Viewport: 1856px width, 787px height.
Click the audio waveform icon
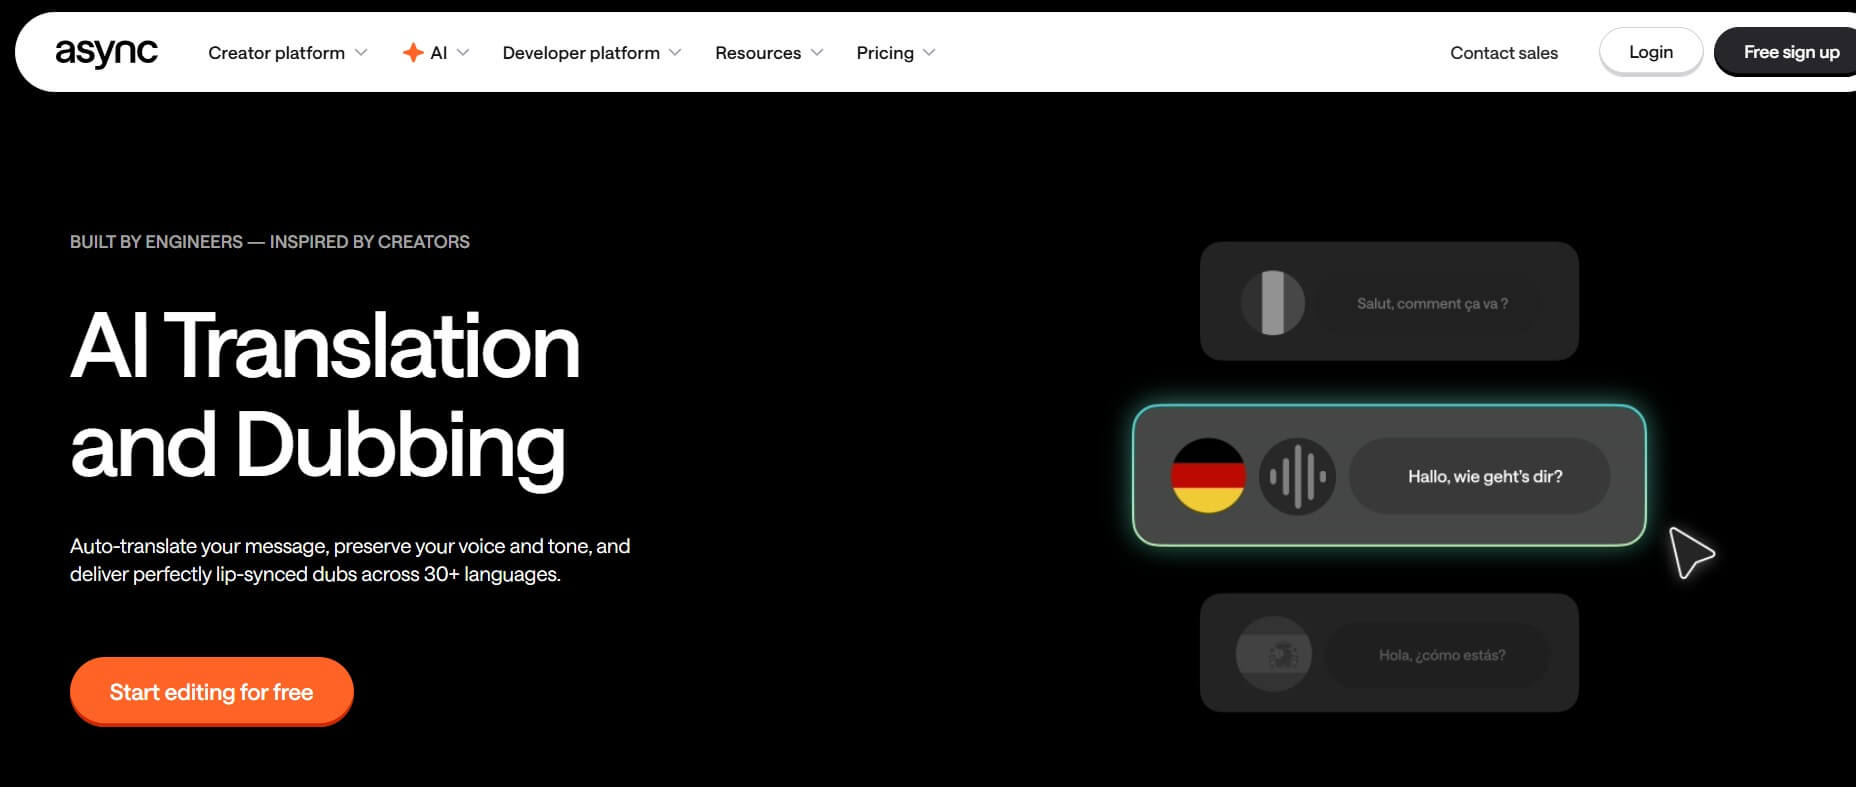pos(1297,476)
